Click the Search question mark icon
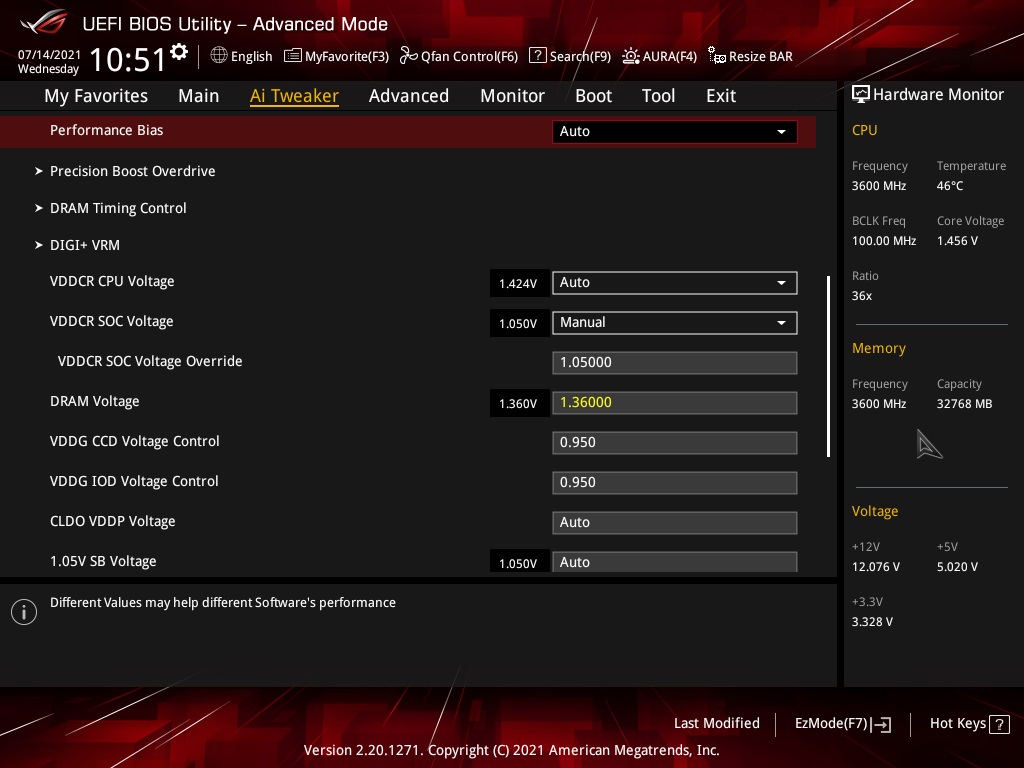Viewport: 1024px width, 768px height. point(537,56)
